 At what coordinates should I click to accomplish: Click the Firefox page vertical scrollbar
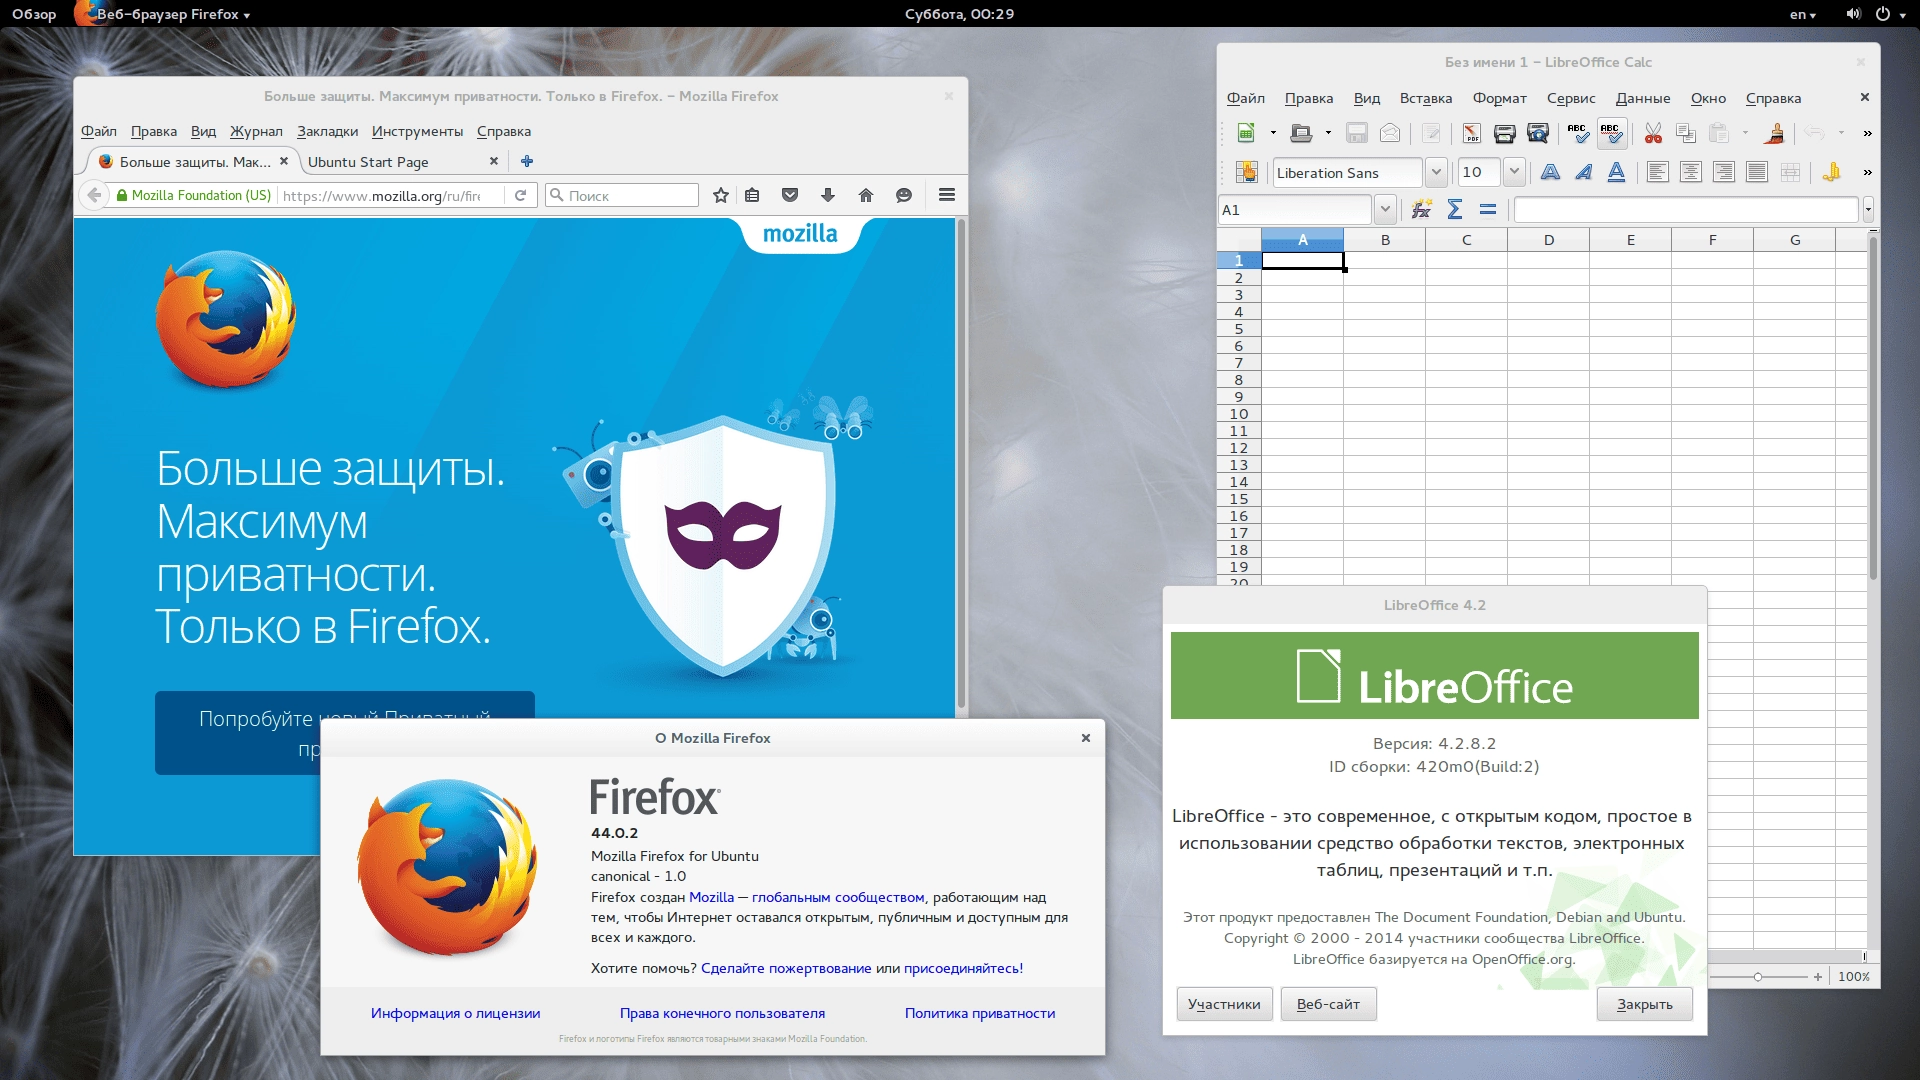(961, 465)
